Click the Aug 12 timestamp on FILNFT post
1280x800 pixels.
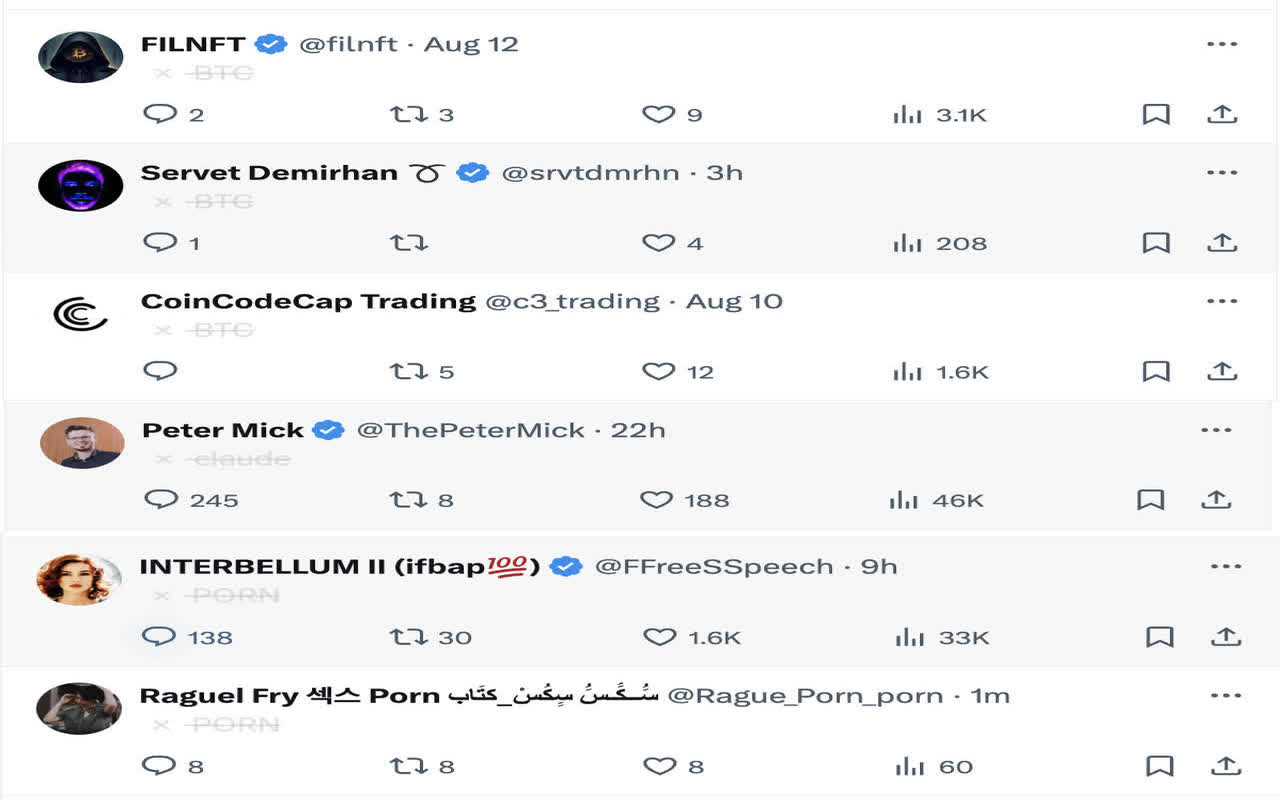point(471,44)
